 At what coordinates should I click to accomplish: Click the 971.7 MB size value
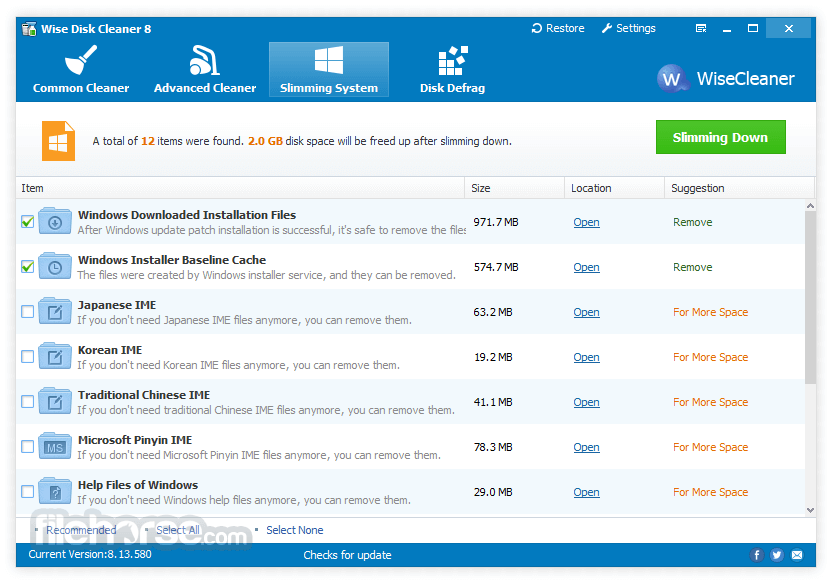496,222
